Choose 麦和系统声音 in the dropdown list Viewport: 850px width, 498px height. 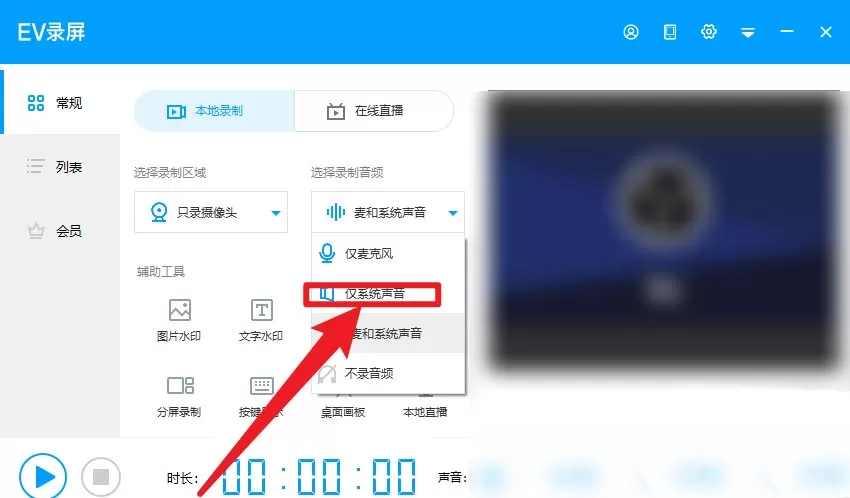coord(388,333)
